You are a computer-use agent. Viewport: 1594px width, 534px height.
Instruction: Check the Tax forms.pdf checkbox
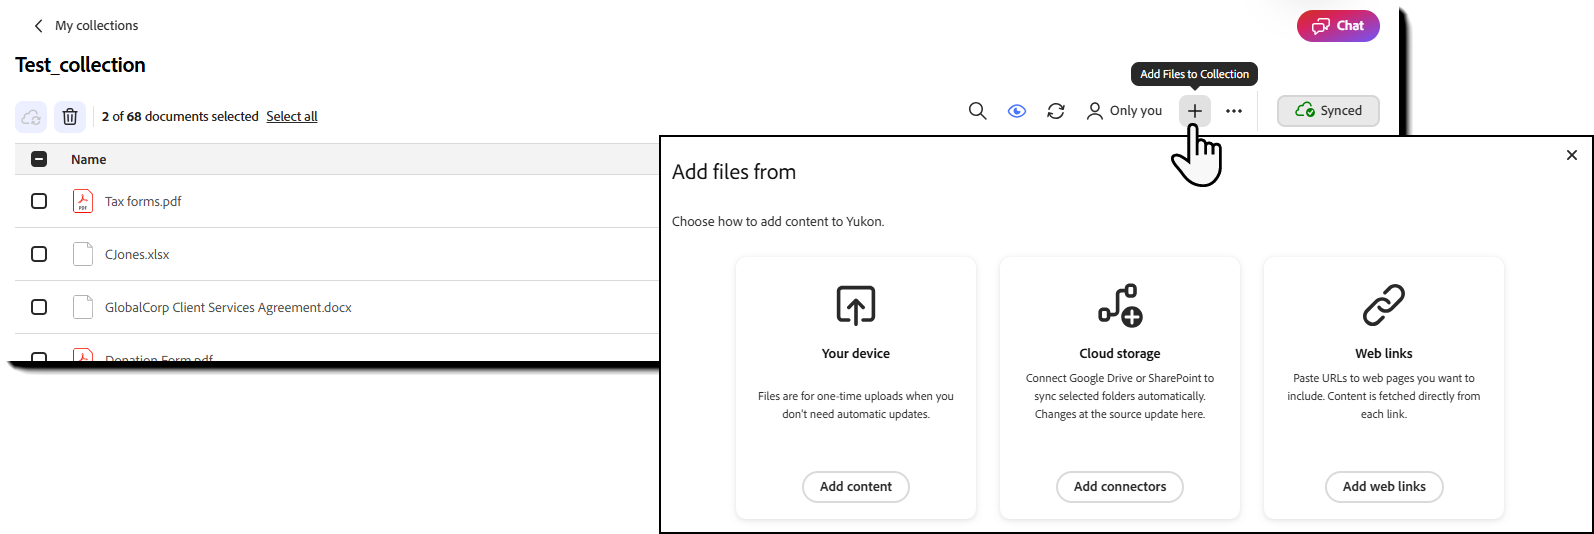[x=39, y=201]
